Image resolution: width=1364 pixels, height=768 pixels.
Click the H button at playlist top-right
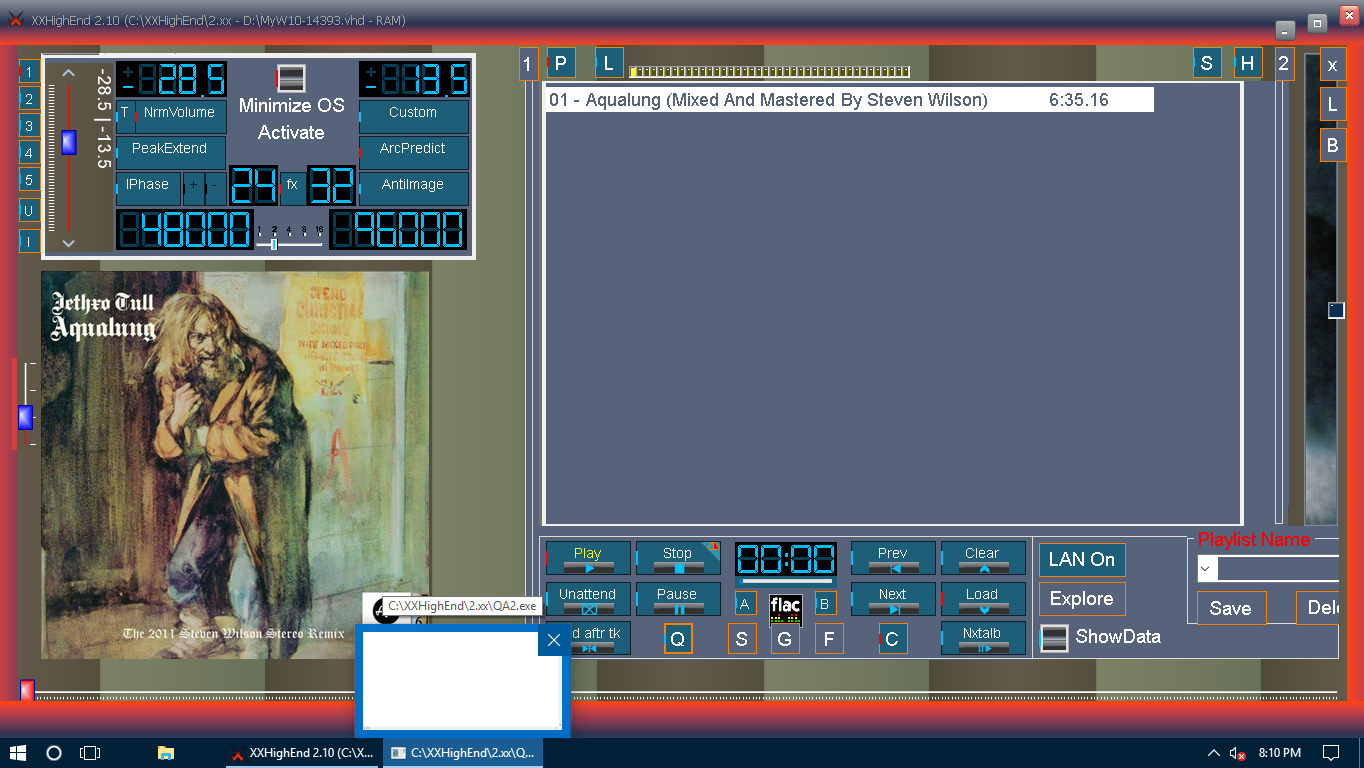point(1248,63)
